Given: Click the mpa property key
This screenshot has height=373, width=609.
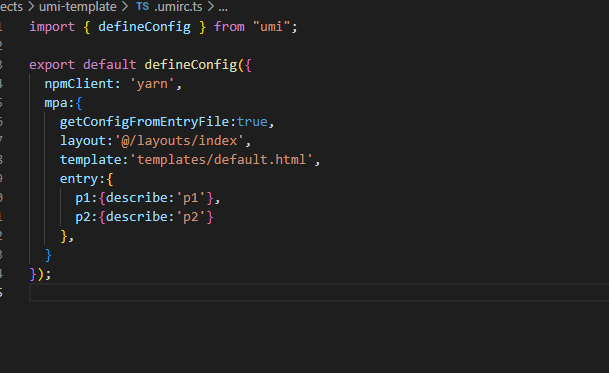Looking at the screenshot, I should click(x=56, y=103).
